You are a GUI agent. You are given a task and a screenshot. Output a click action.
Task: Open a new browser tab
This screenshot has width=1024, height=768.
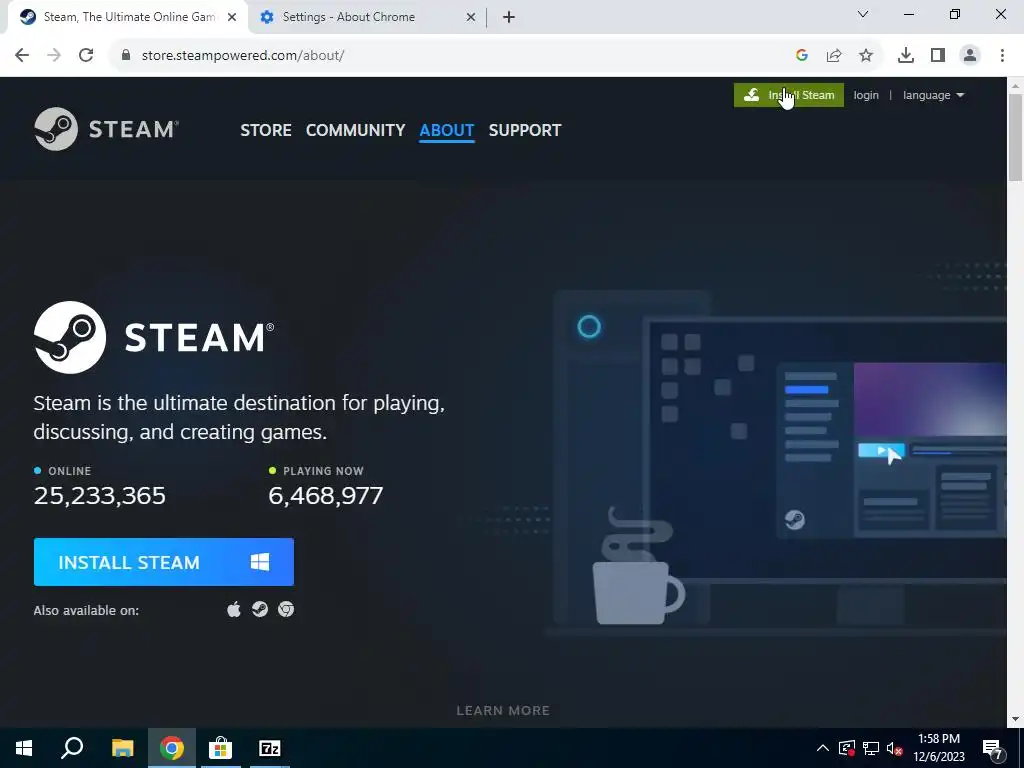(509, 17)
